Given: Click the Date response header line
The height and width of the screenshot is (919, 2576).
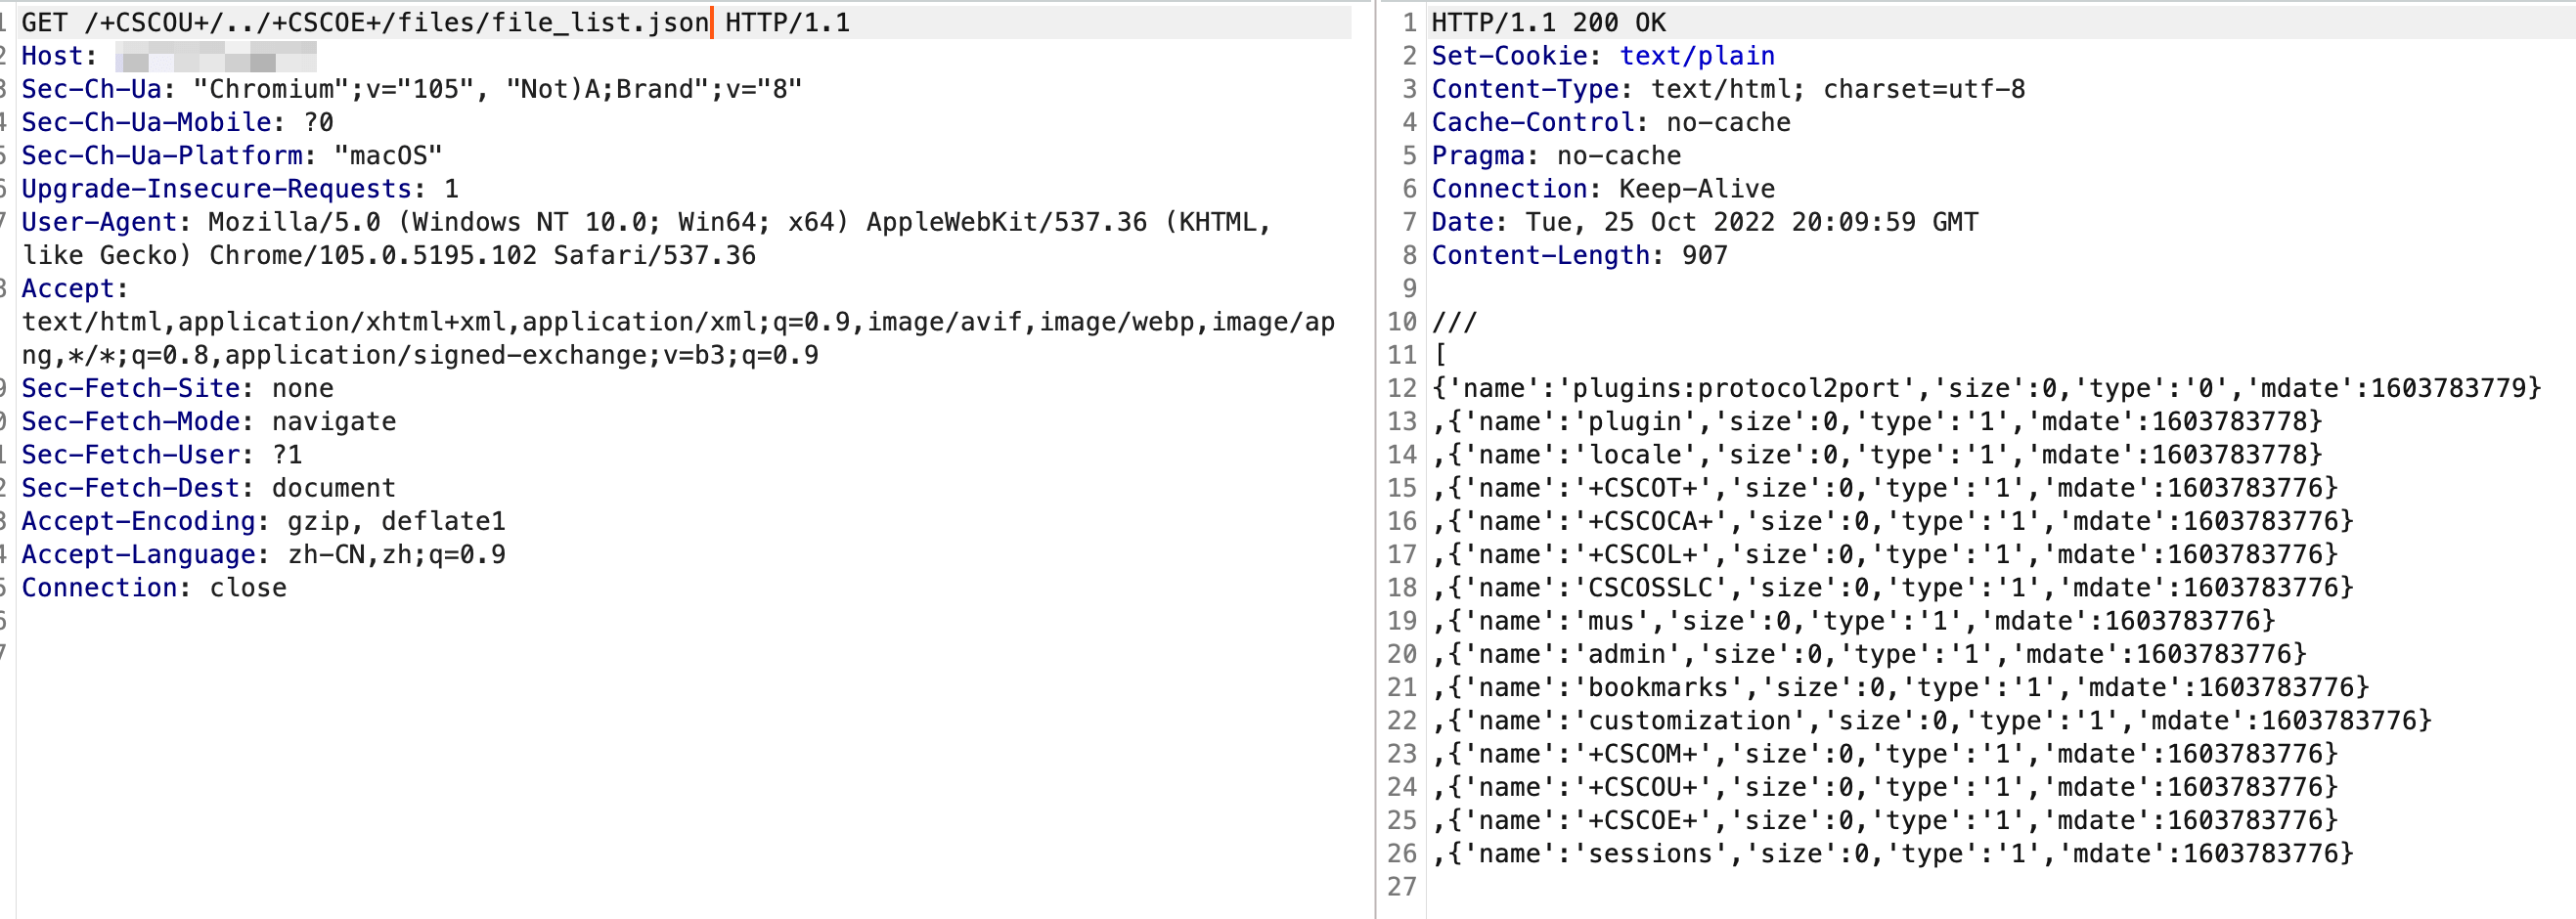Looking at the screenshot, I should click(1704, 222).
